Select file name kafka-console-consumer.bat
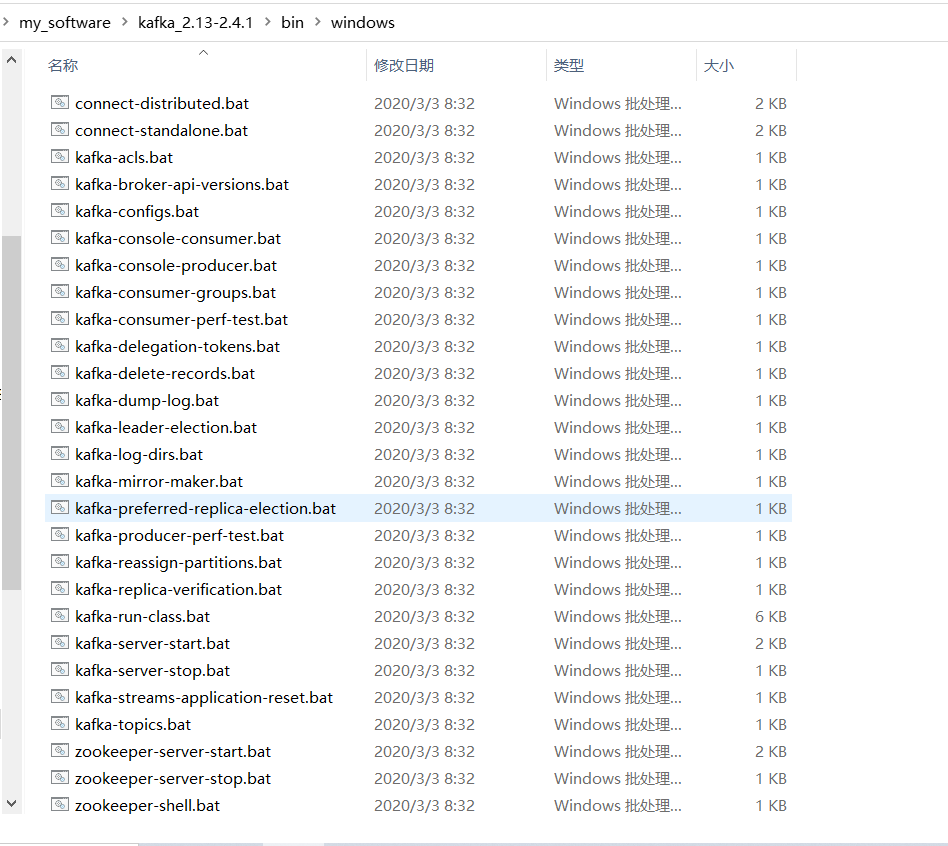The image size is (948, 846). (x=178, y=238)
